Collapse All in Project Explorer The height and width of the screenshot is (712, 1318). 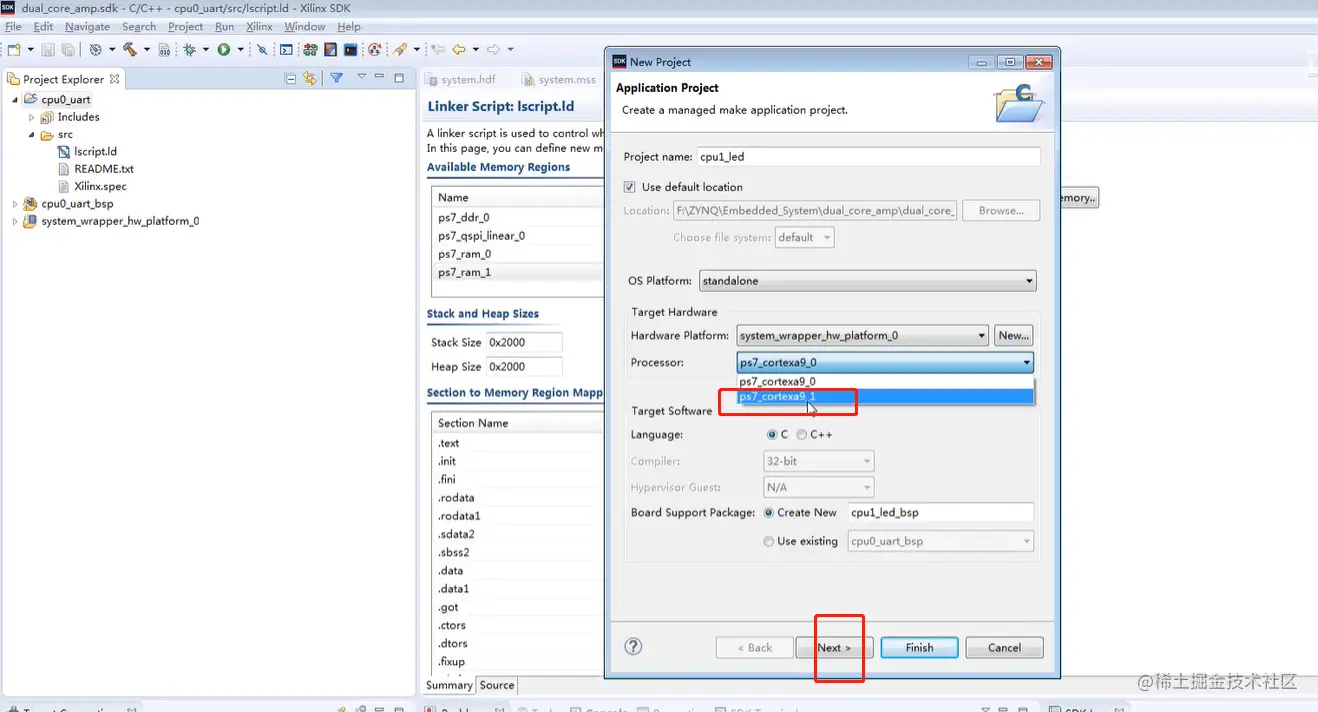[x=291, y=78]
